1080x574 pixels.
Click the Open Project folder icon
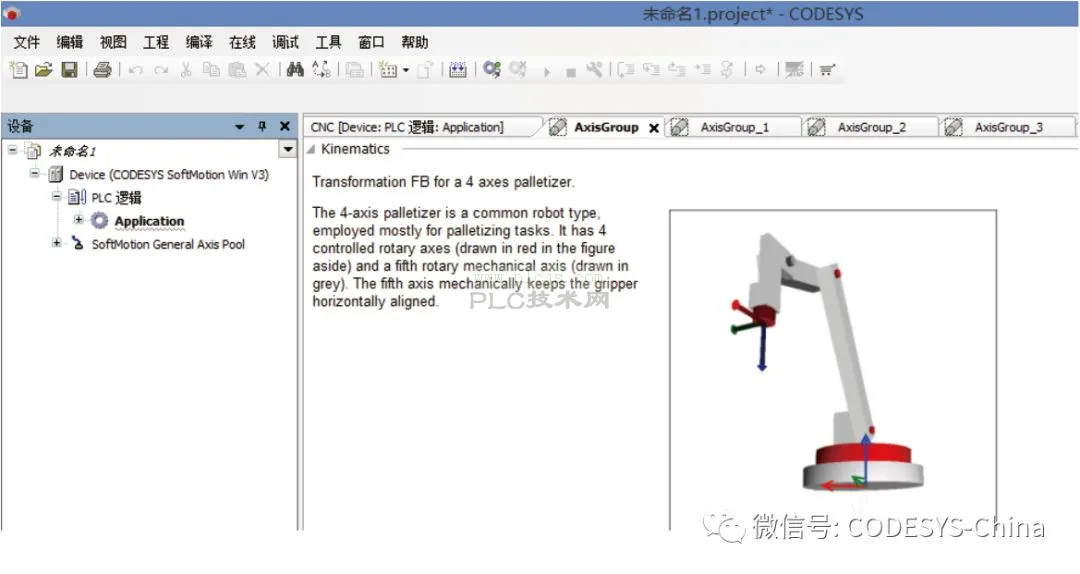click(x=43, y=70)
